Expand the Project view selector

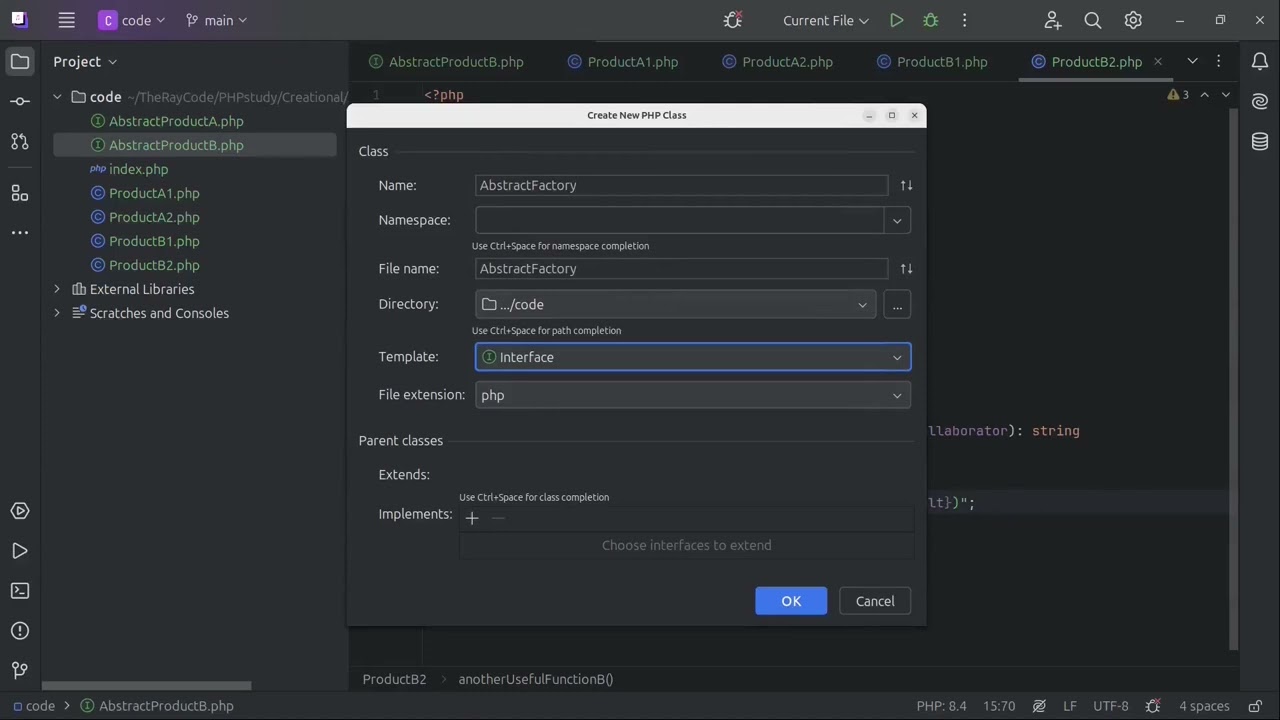coord(85,61)
